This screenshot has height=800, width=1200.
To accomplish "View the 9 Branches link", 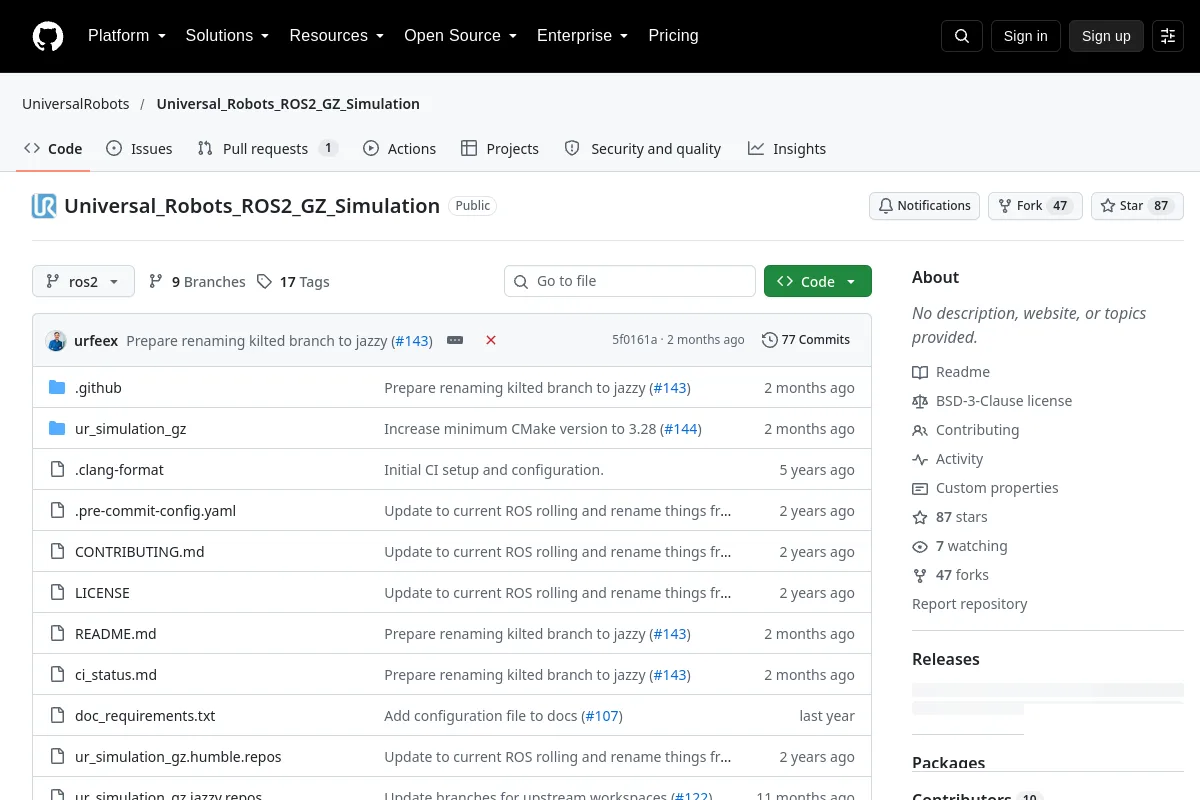I will pos(197,282).
